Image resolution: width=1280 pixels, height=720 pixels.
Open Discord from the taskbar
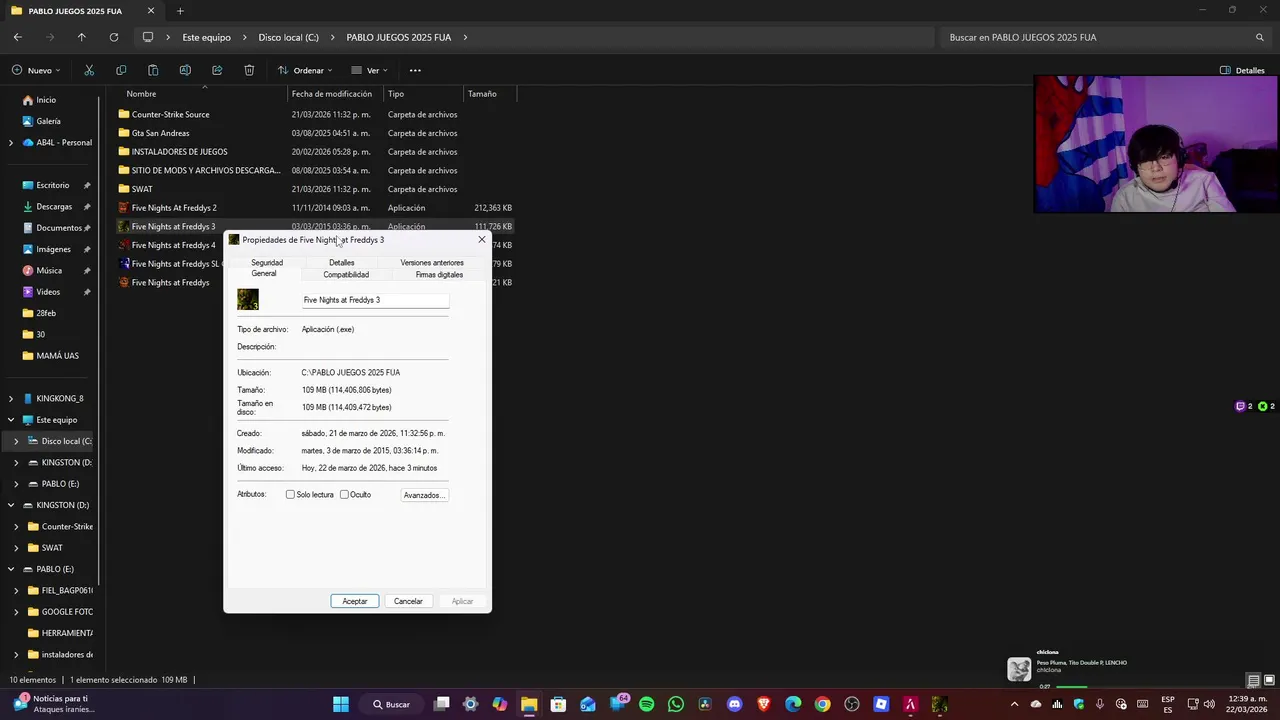coord(735,704)
